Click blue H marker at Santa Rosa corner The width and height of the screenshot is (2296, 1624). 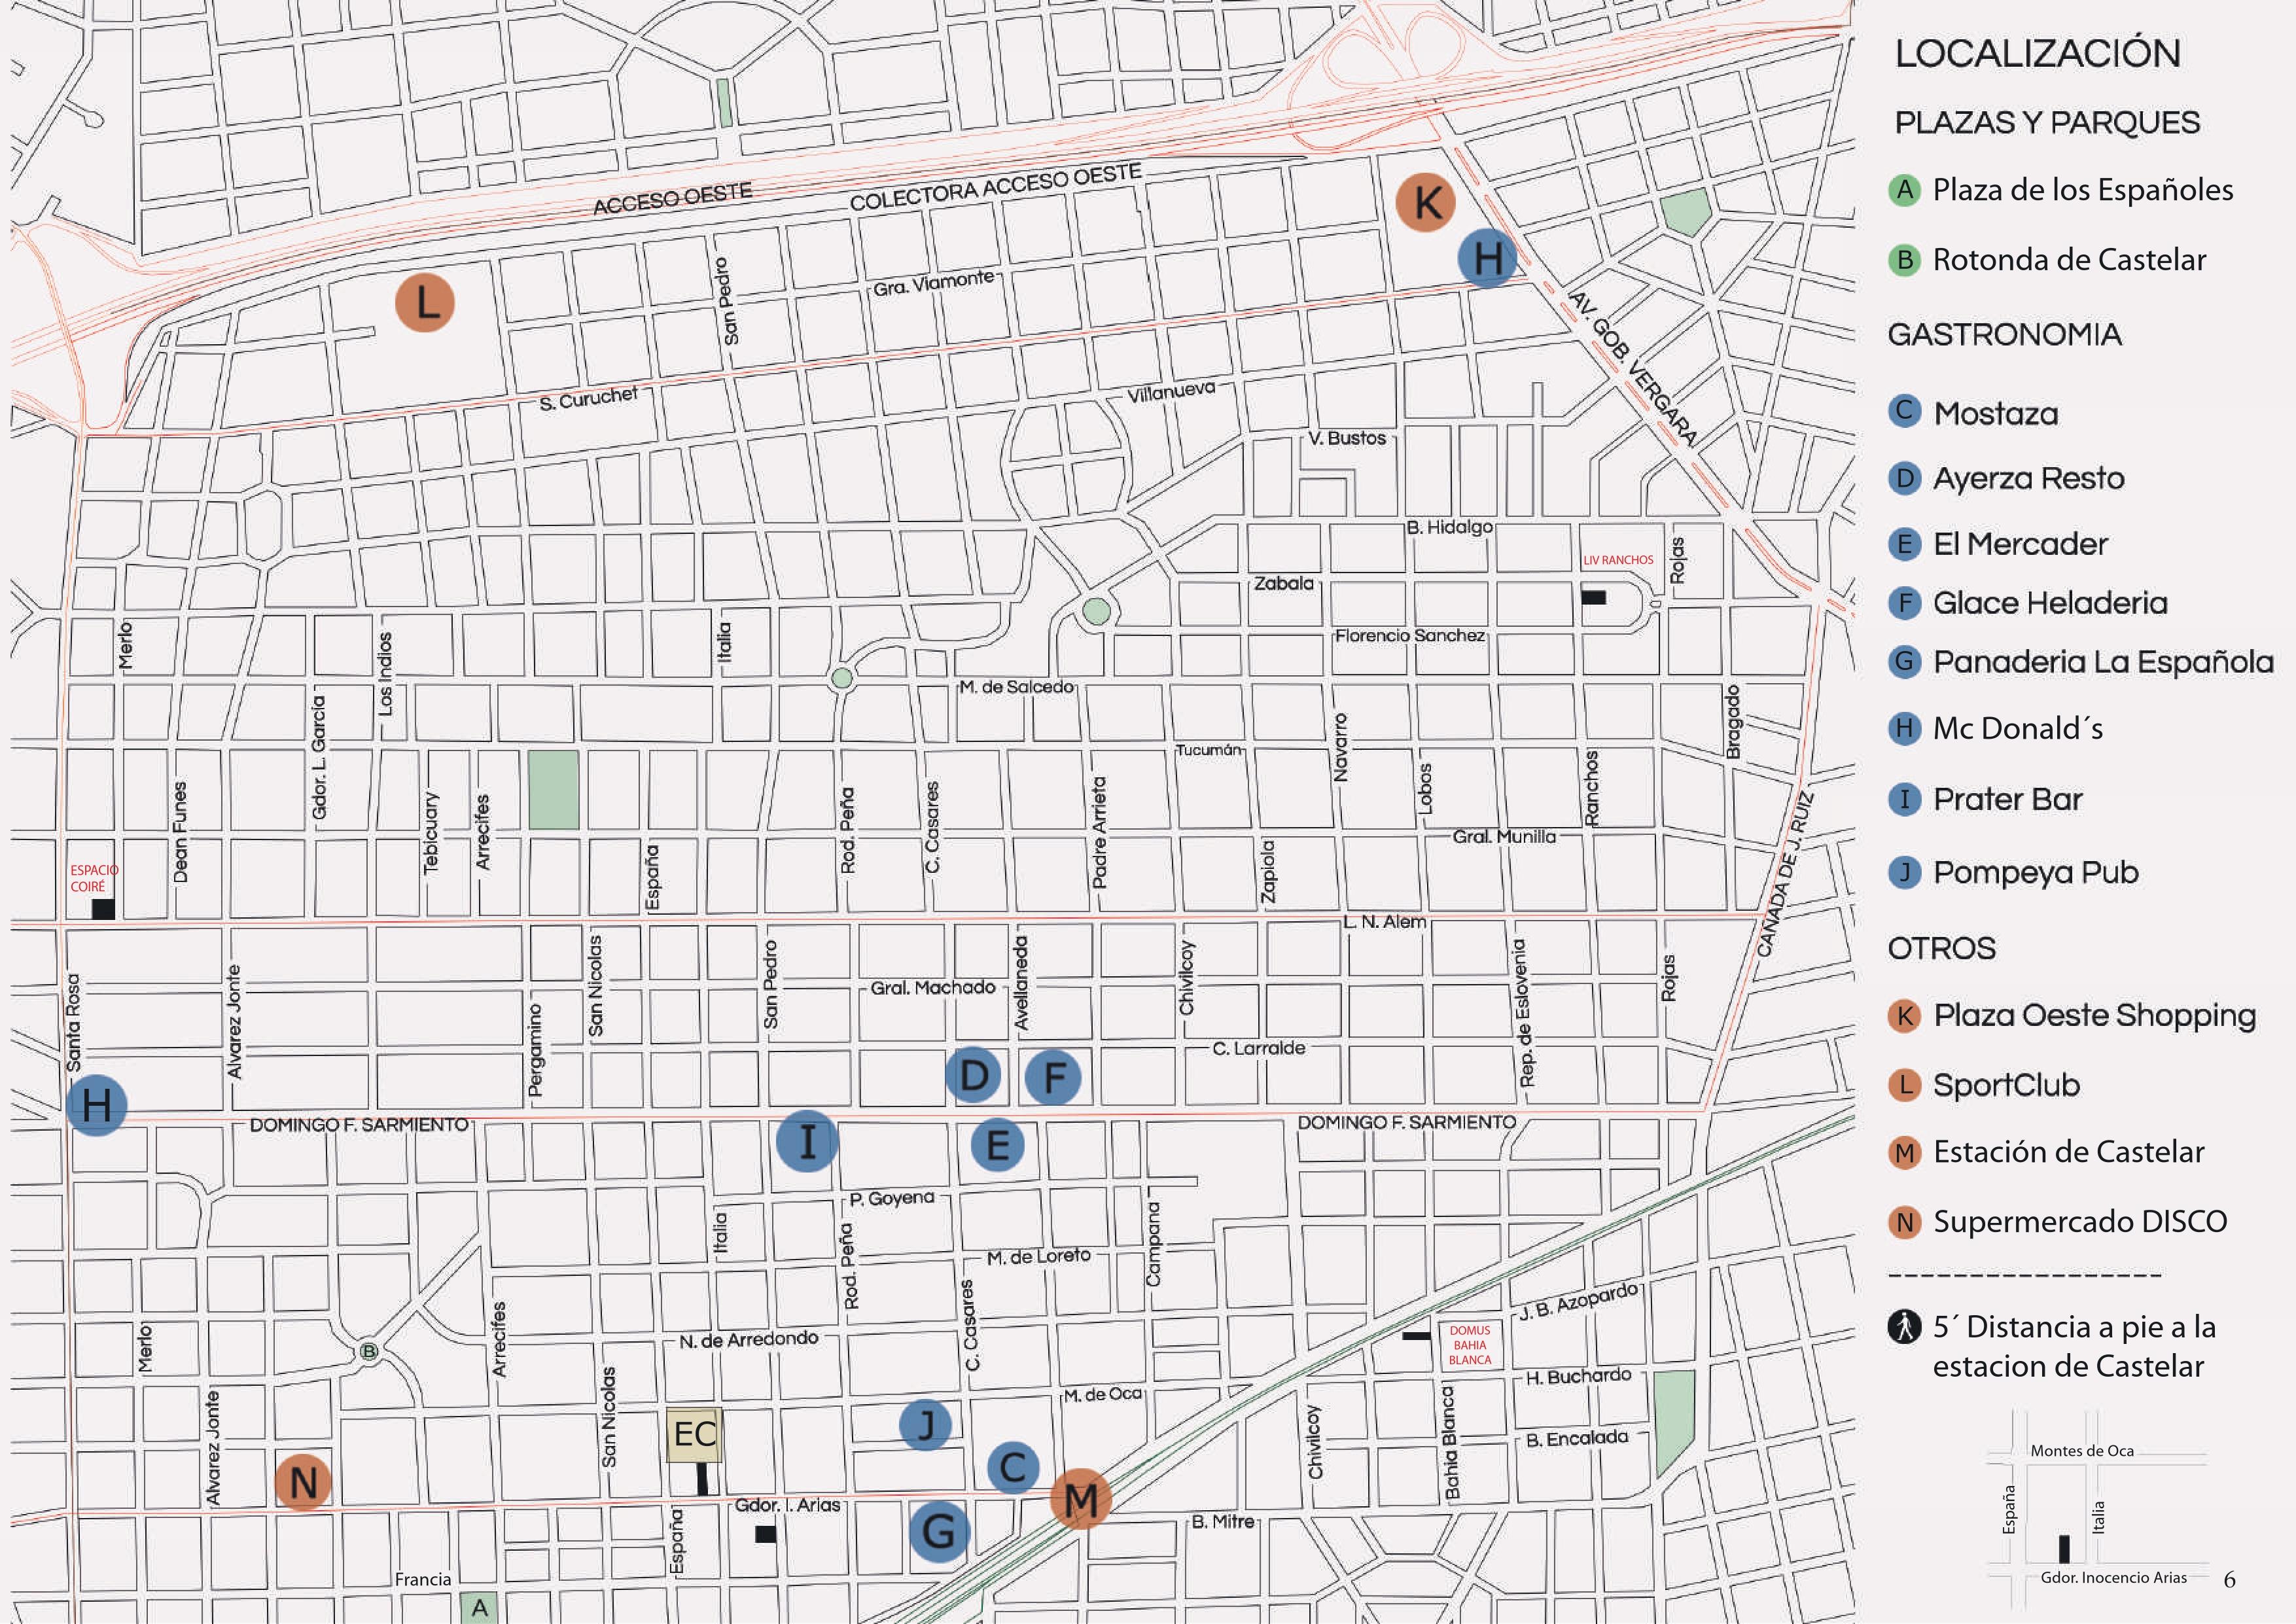(x=97, y=1104)
